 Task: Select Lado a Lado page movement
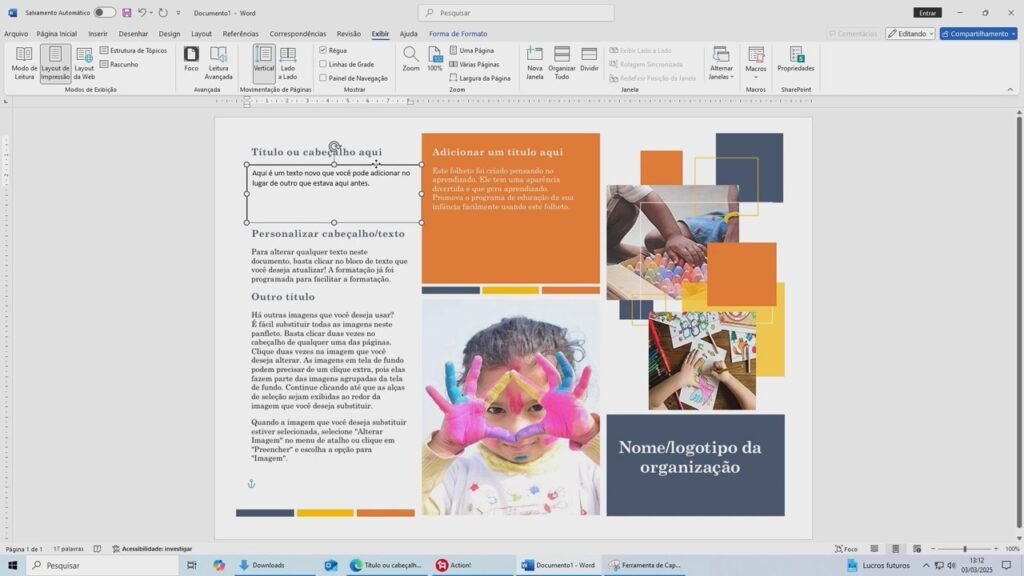288,62
